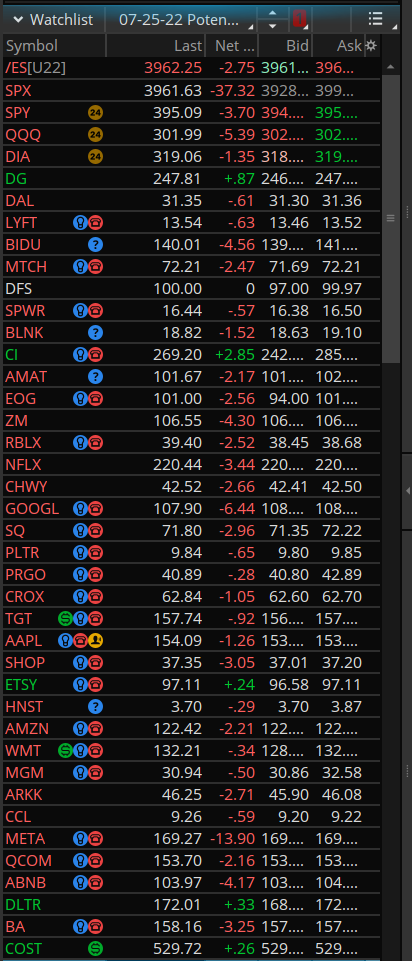Viewport: 412px width, 961px height.
Task: Click the watchlist vertical scrollbar thumb
Action: coord(391,218)
